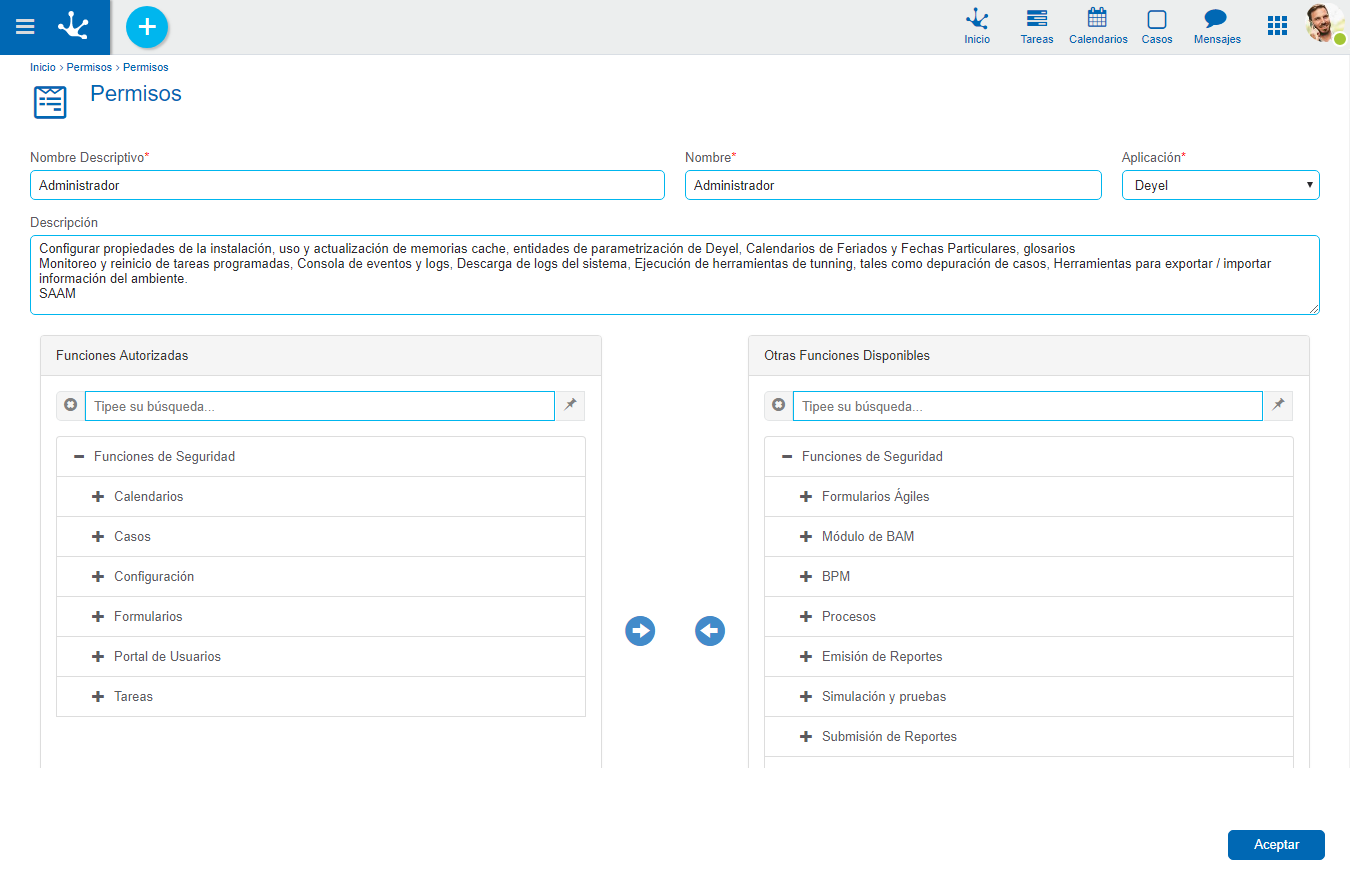Open the hamburger menu
The width and height of the screenshot is (1350, 890).
pyautogui.click(x=25, y=27)
